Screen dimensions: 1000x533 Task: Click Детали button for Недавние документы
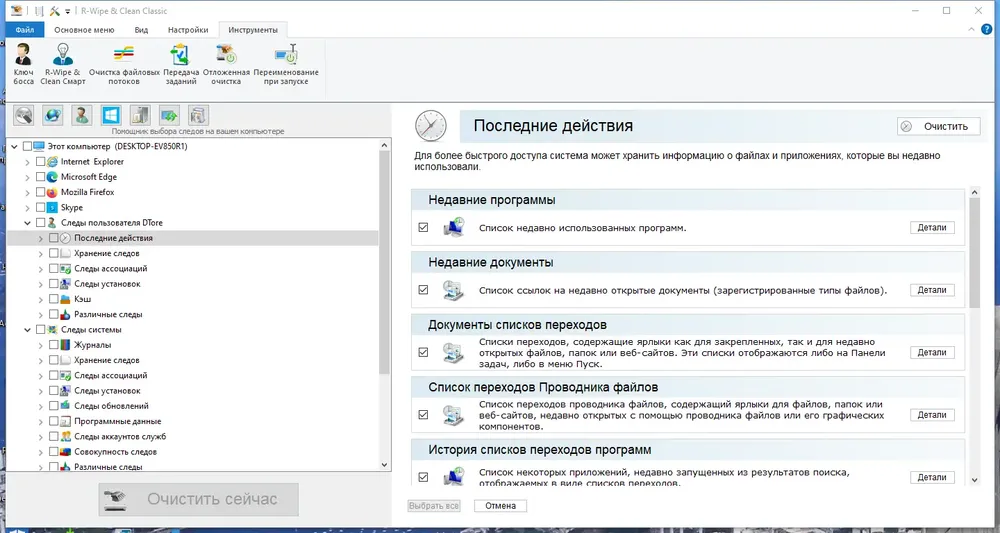point(932,290)
